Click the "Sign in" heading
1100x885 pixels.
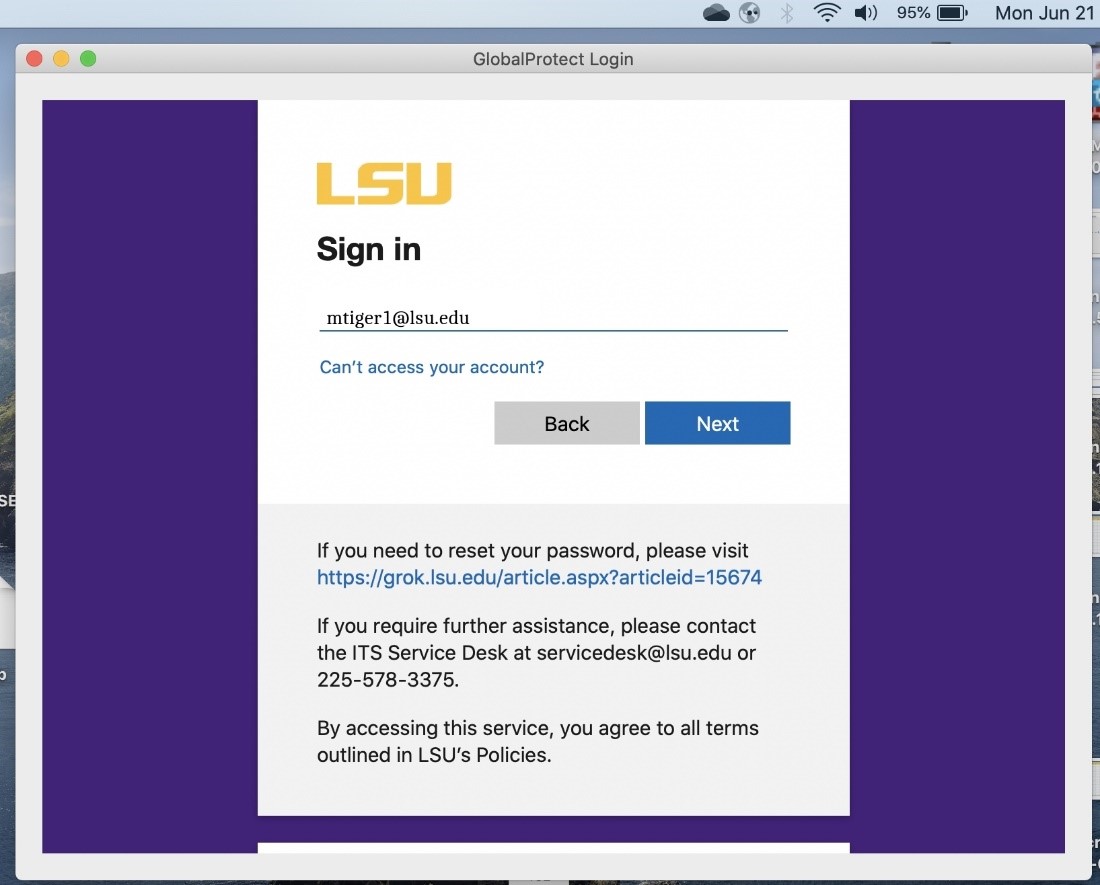(368, 250)
